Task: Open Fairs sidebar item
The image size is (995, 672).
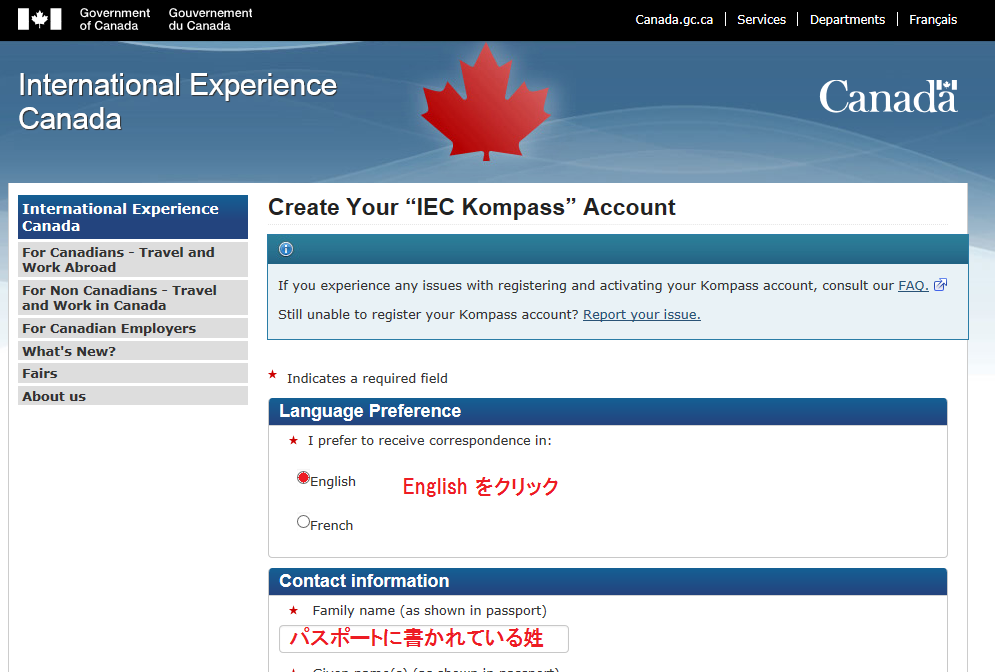Action: [x=133, y=373]
